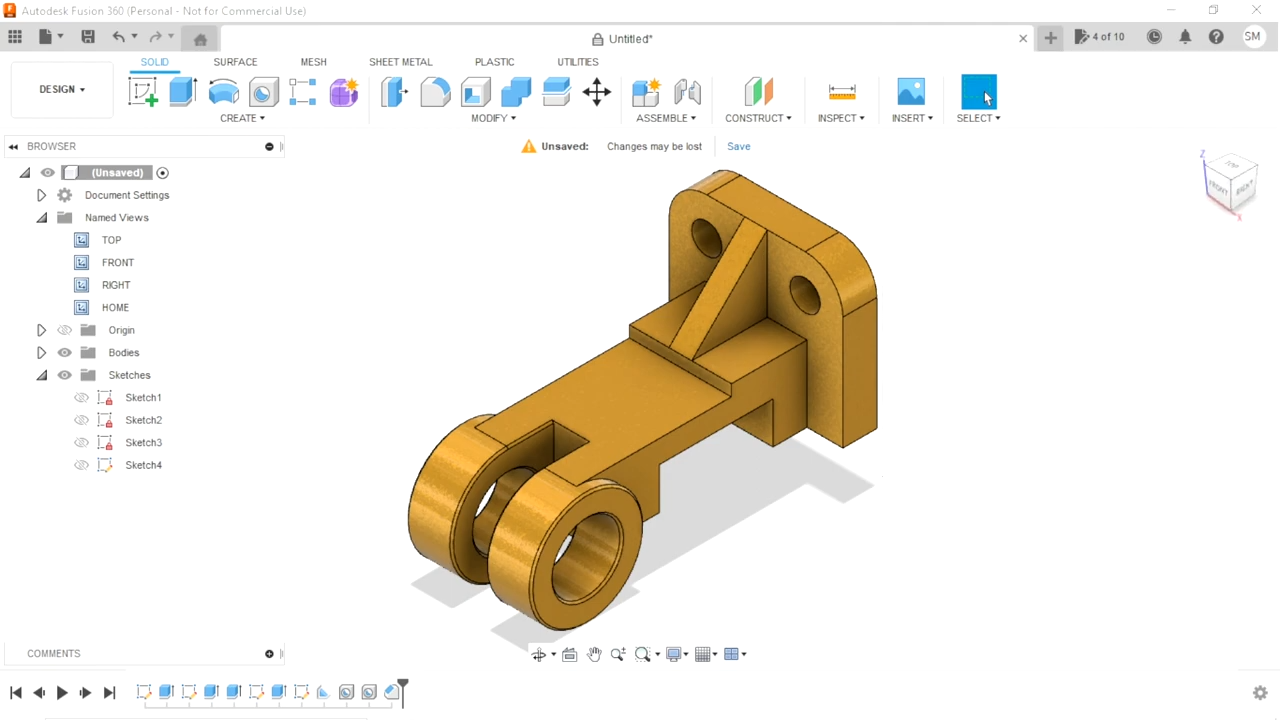Toggle visibility of Sketch1
This screenshot has width=1280, height=720.
[82, 398]
